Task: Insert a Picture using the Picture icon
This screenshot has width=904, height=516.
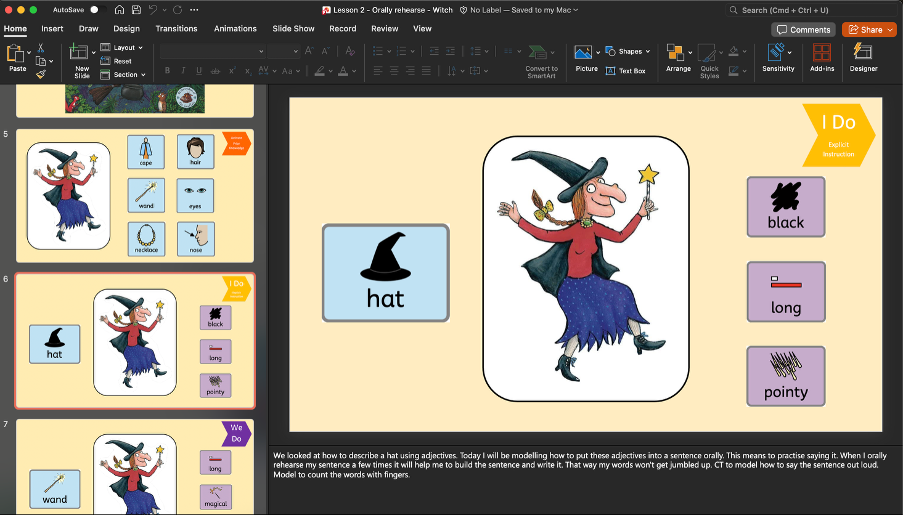Action: tap(583, 52)
